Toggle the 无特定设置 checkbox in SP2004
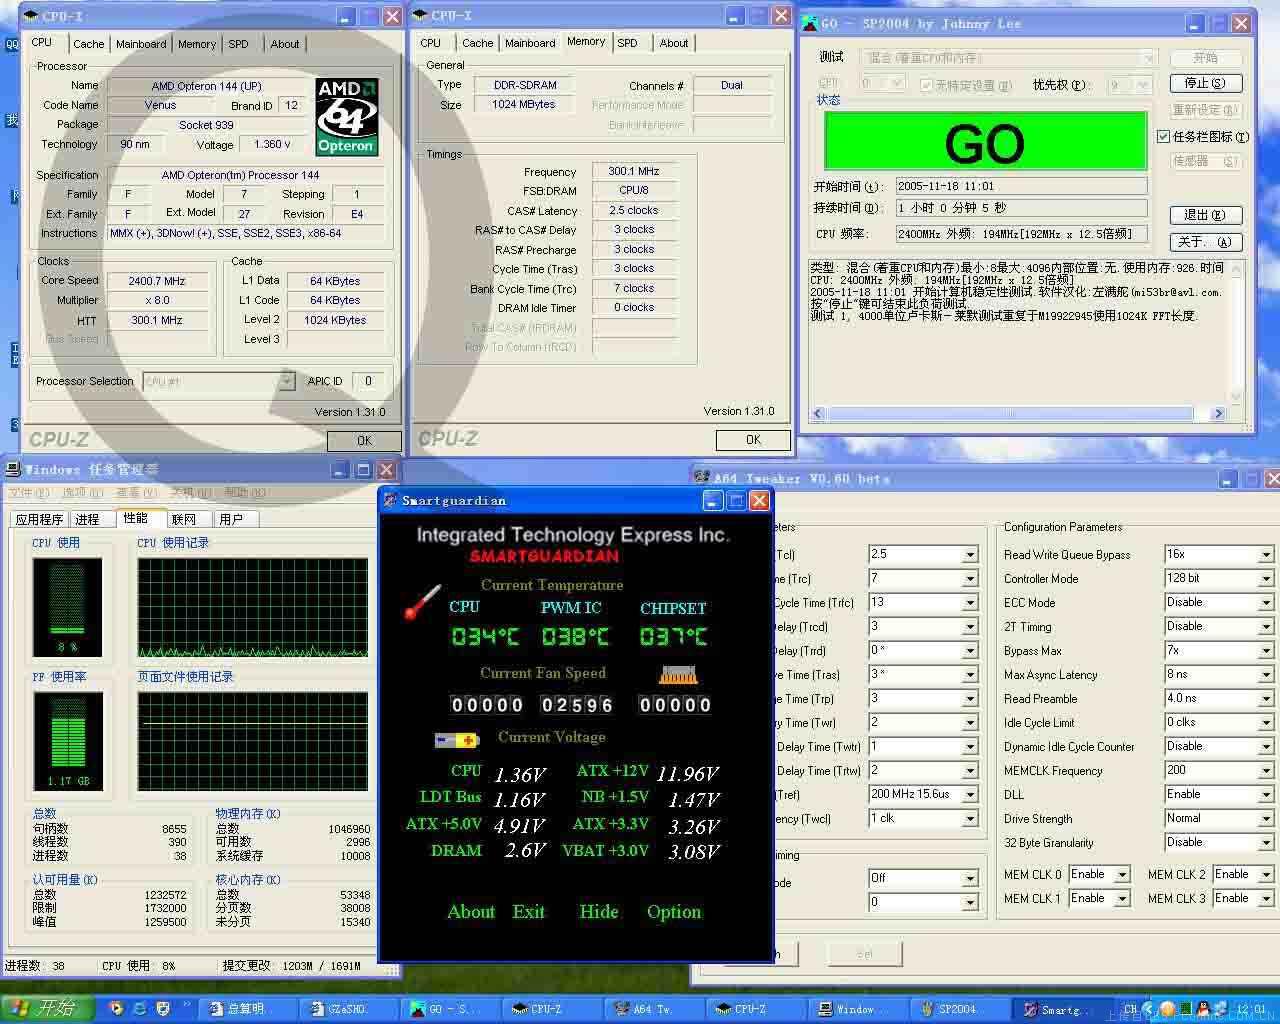 pyautogui.click(x=926, y=85)
